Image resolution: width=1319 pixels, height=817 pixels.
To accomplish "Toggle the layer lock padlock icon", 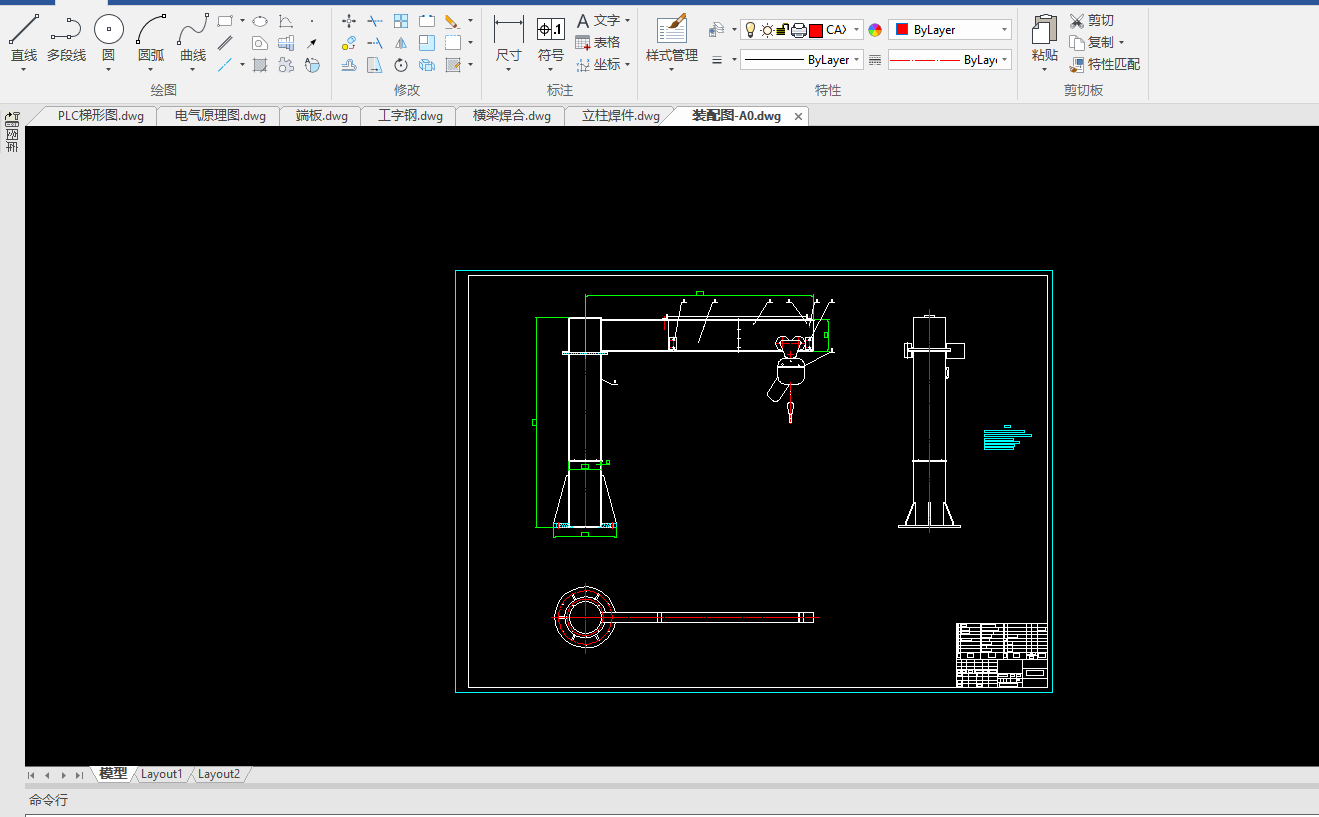I will click(x=783, y=30).
